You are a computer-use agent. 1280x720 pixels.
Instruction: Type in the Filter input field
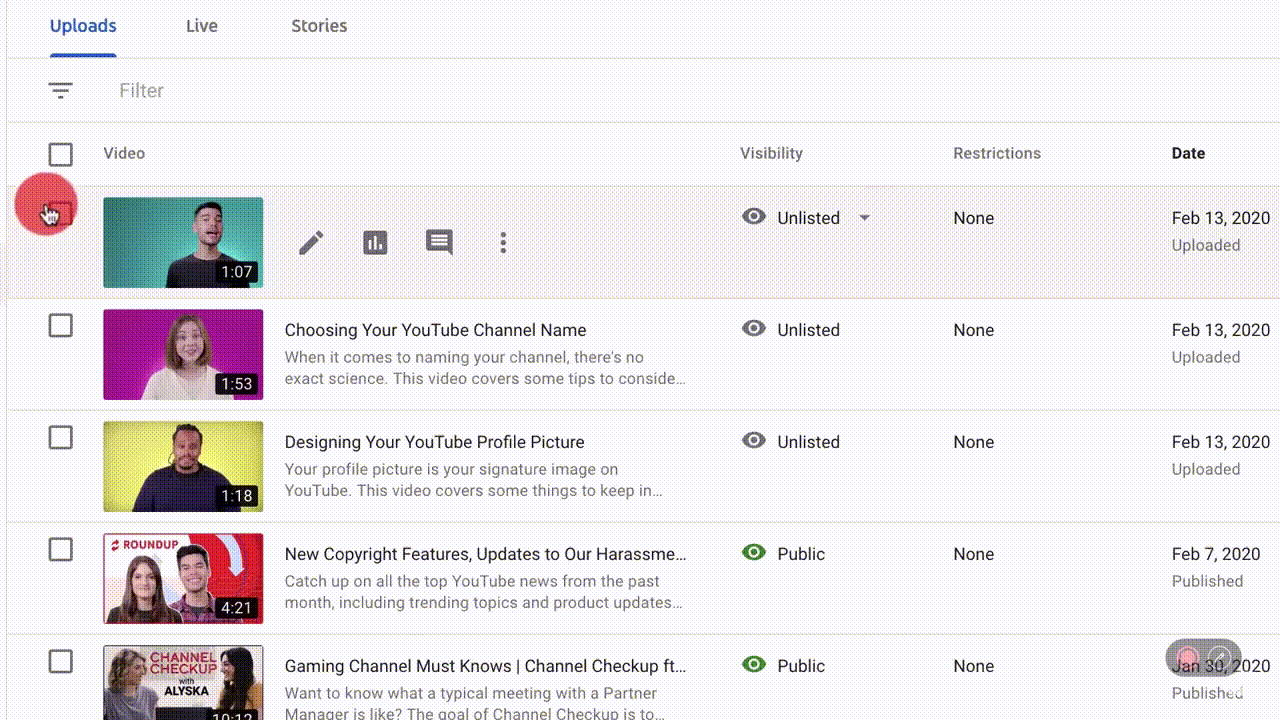pyautogui.click(x=400, y=91)
